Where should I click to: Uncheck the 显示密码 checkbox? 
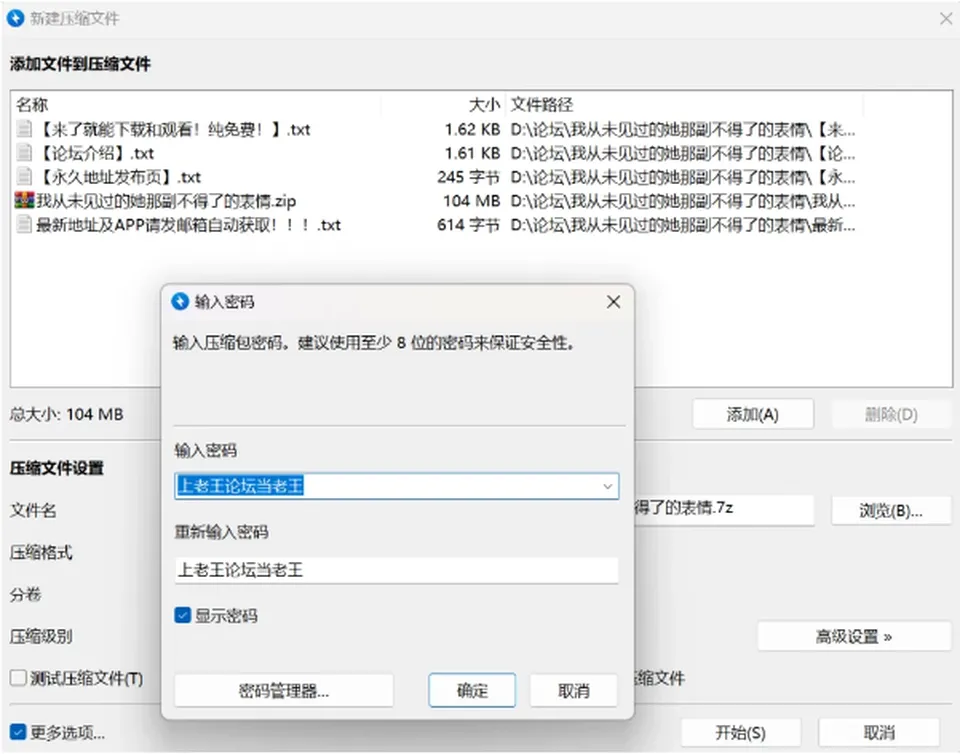(182, 615)
